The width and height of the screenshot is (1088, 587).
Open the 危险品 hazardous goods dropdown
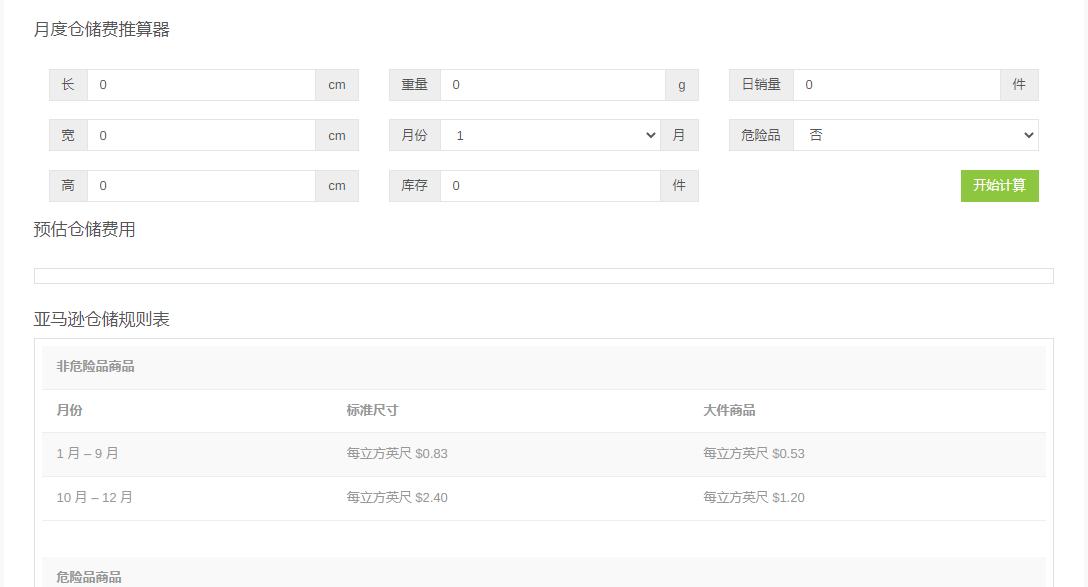point(915,135)
